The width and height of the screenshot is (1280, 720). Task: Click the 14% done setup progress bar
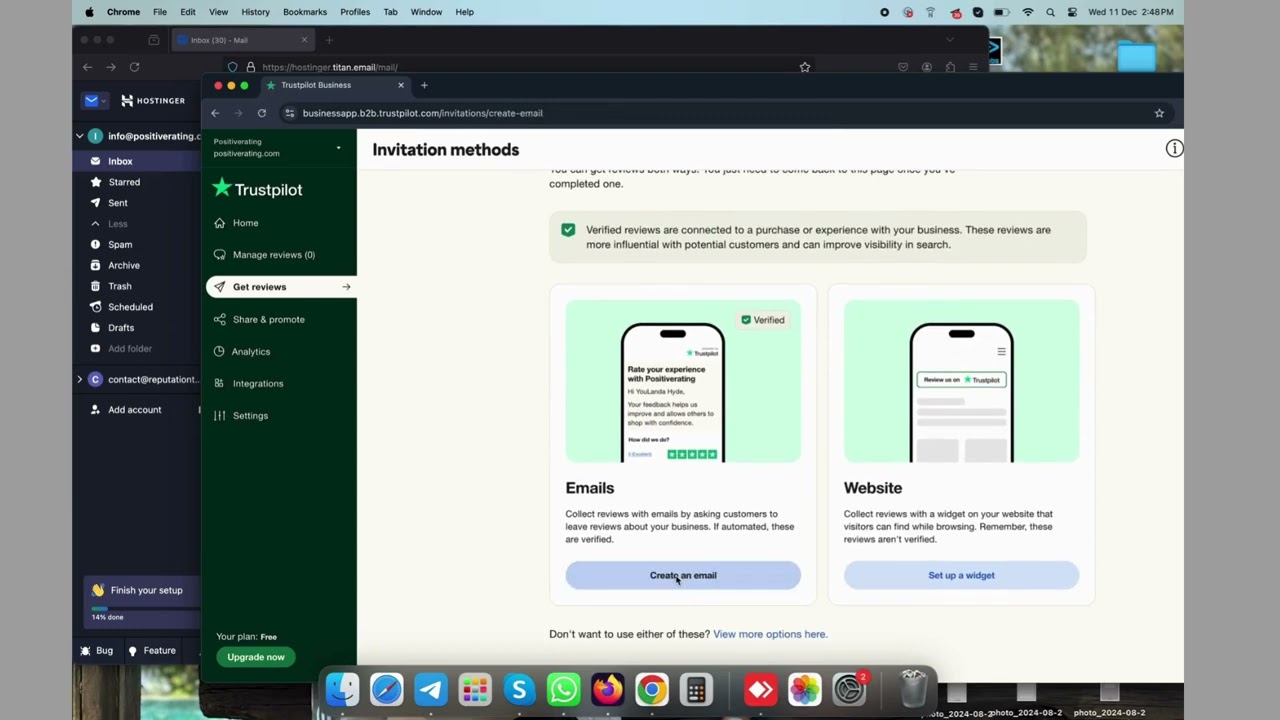[x=143, y=608]
